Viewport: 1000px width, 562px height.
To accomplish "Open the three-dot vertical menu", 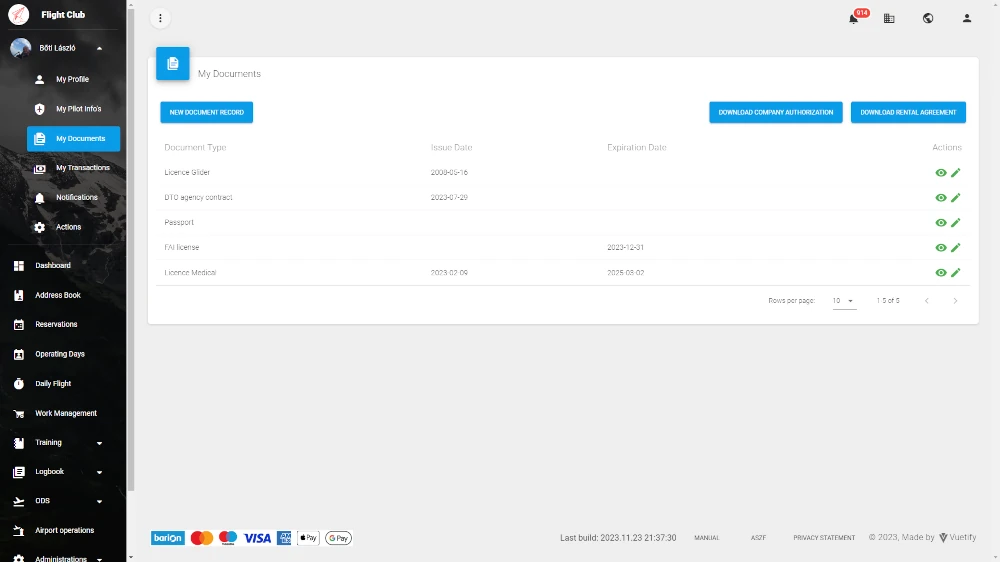I will coord(160,18).
